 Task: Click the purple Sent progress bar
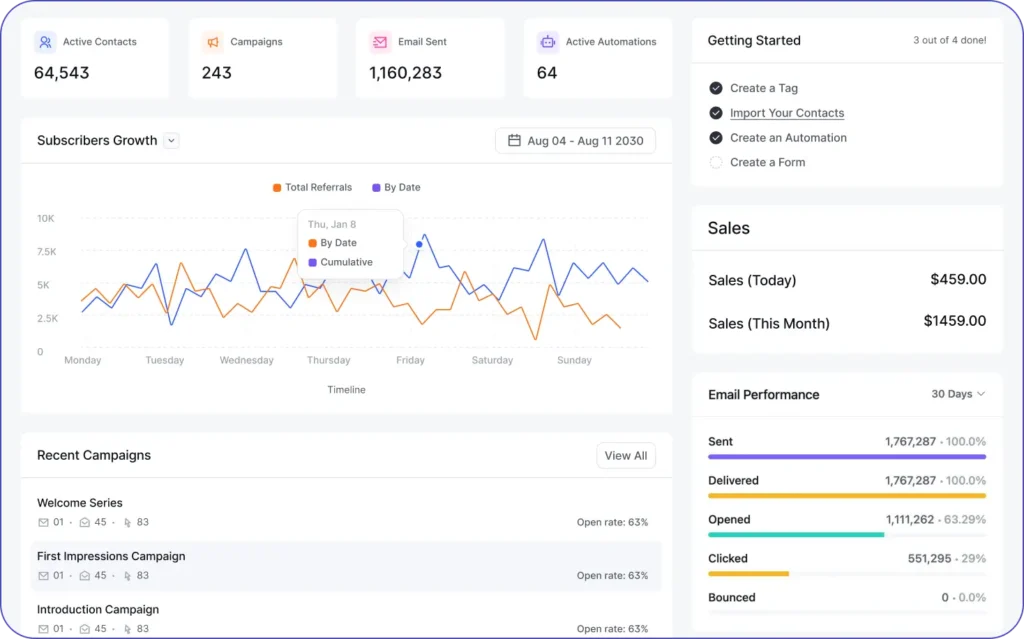pos(847,457)
